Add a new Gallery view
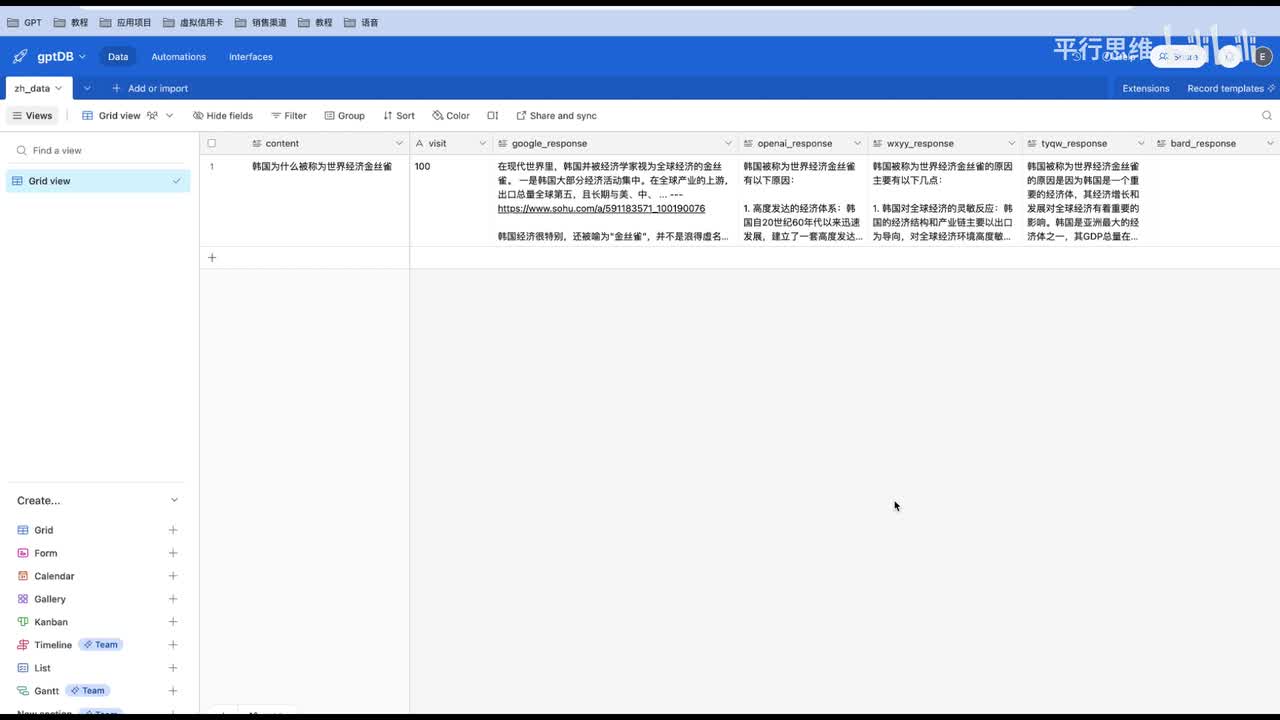1280x720 pixels. point(173,599)
